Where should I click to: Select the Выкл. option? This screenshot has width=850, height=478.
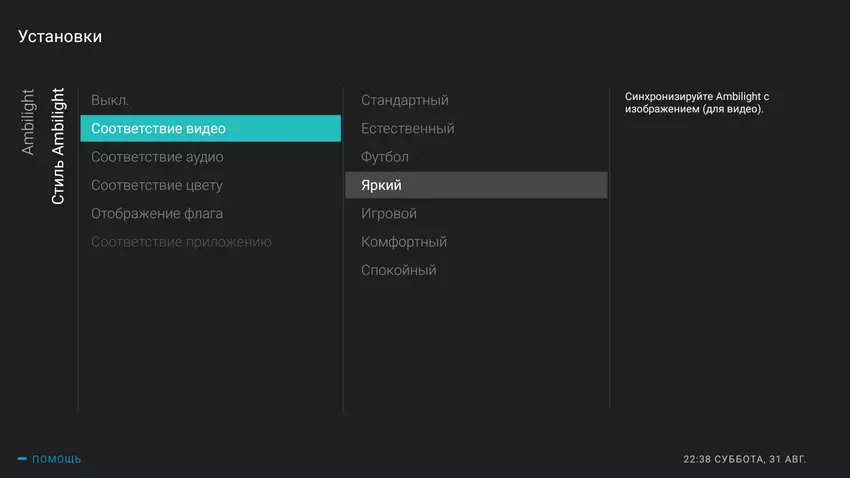tap(110, 100)
